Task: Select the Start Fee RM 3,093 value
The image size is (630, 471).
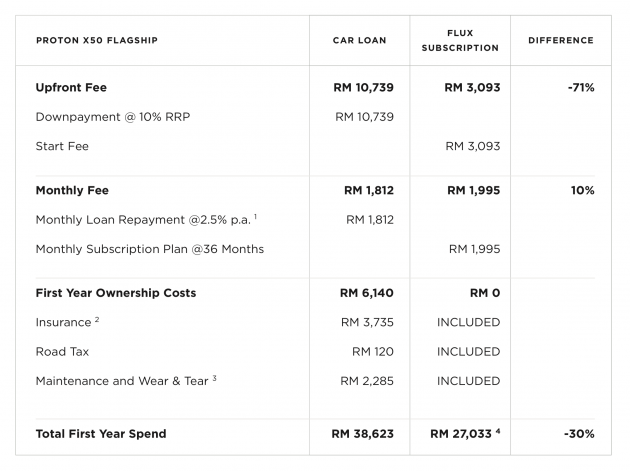Action: pos(473,146)
